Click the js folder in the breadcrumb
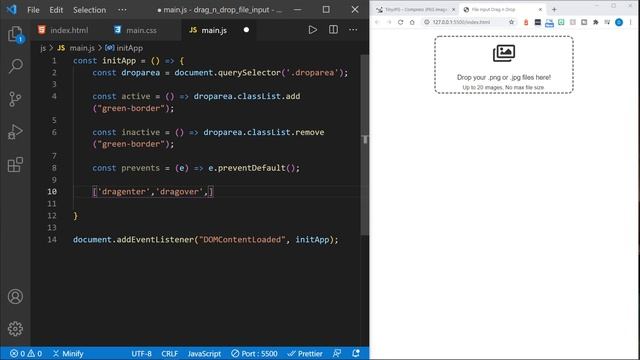This screenshot has width=640, height=360. click(x=43, y=48)
